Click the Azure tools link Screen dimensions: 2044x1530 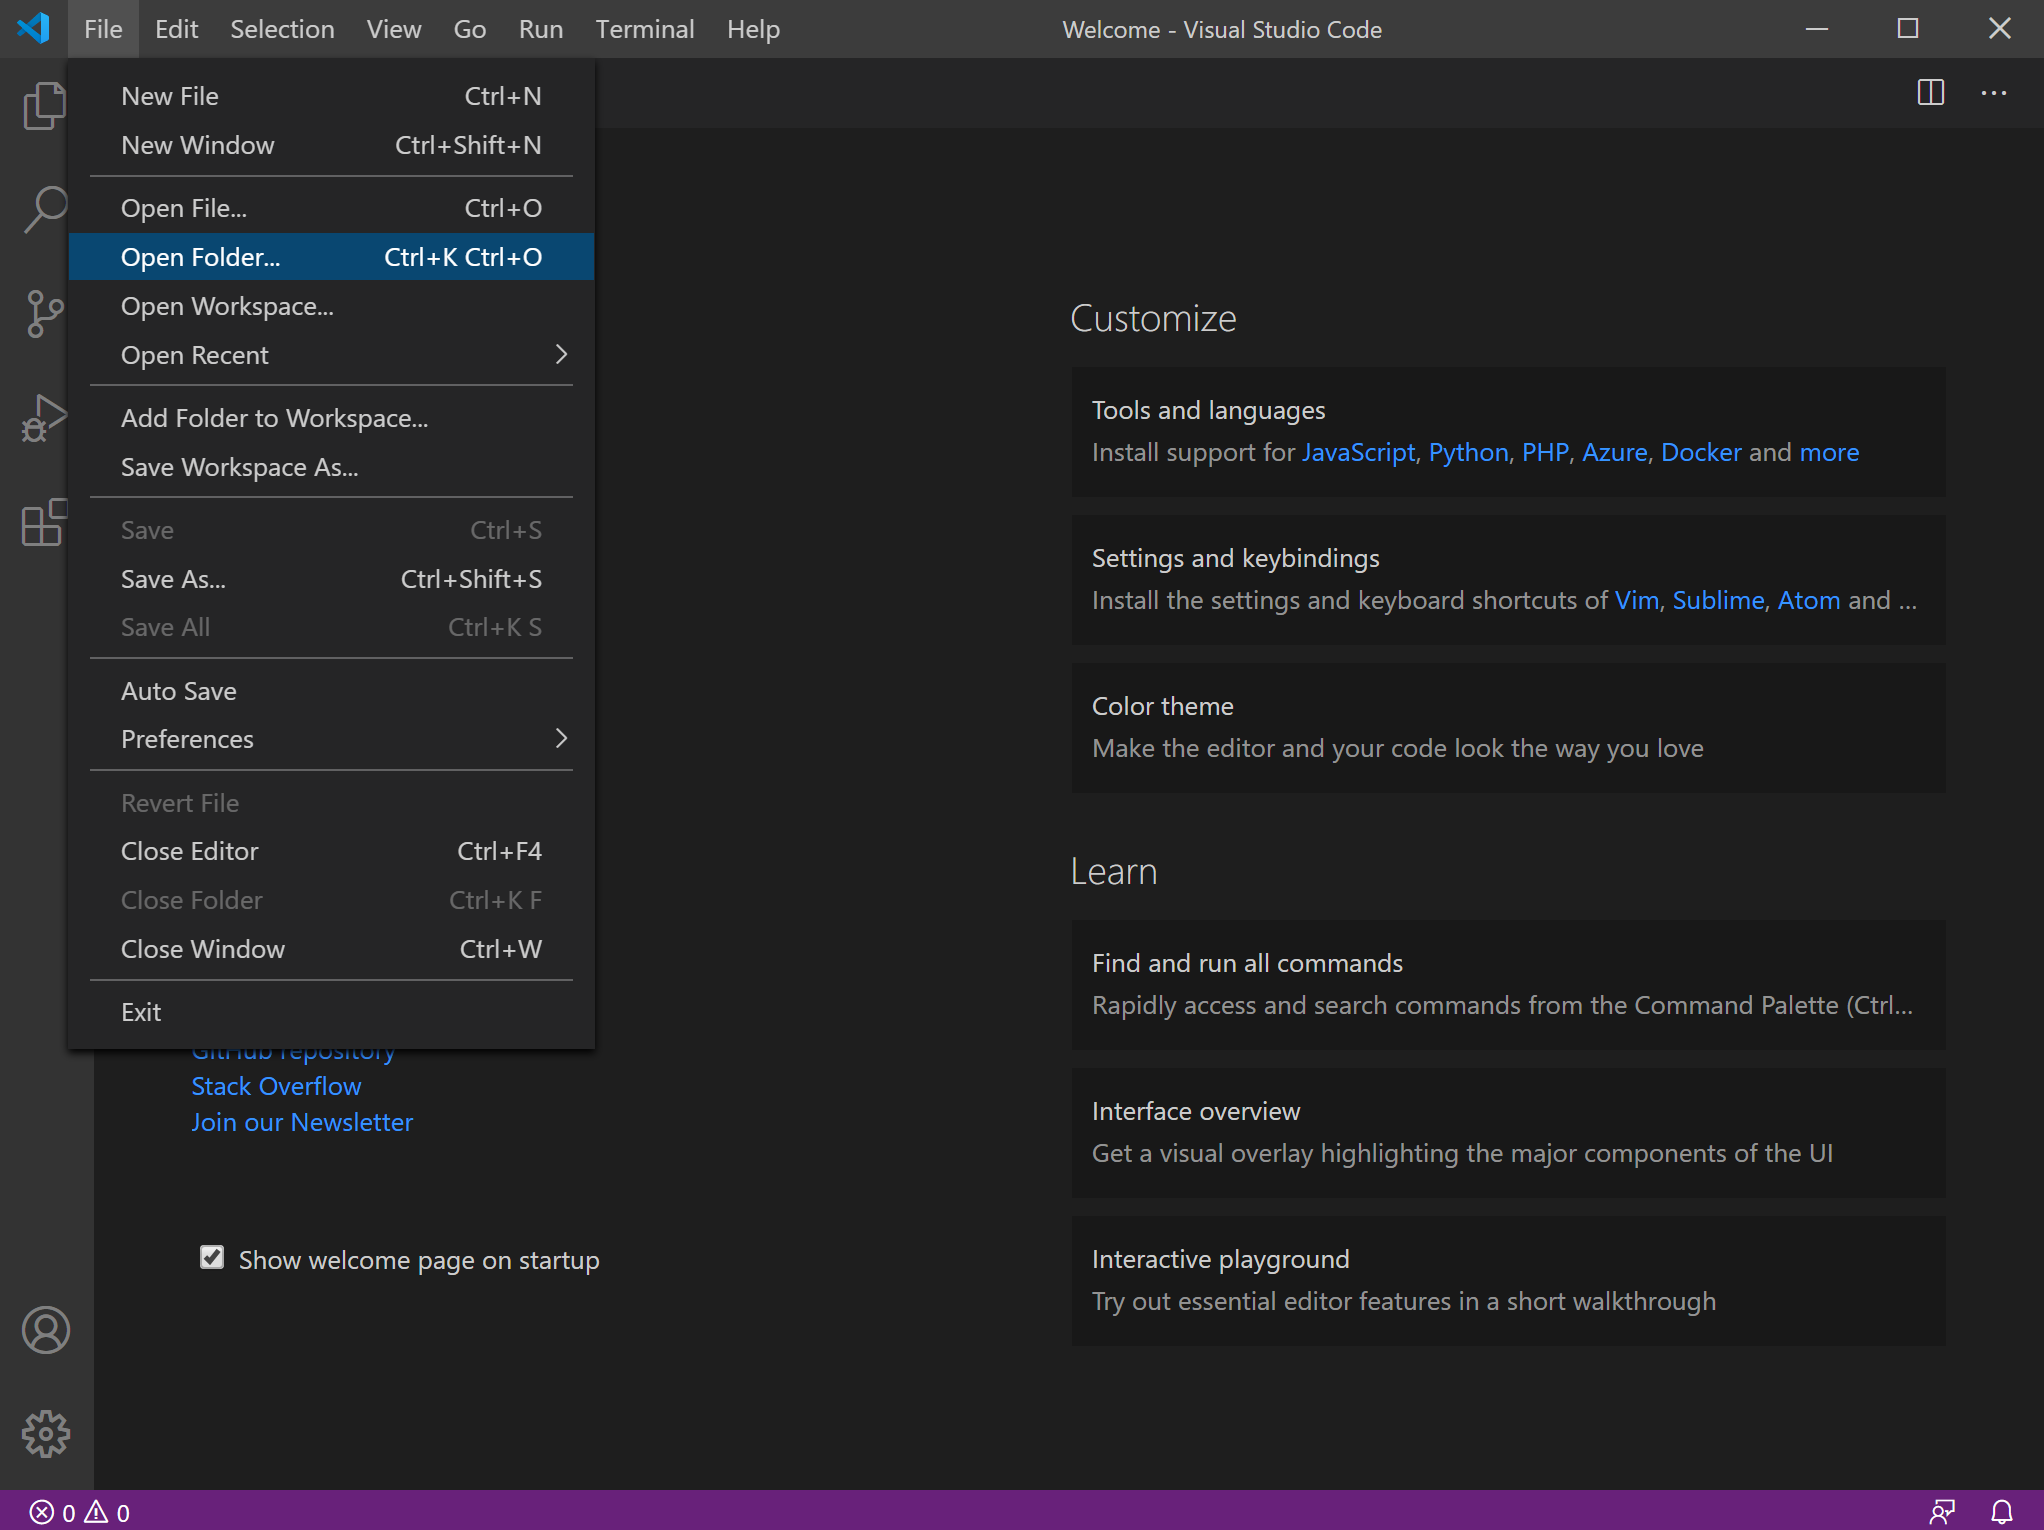coord(1614,452)
